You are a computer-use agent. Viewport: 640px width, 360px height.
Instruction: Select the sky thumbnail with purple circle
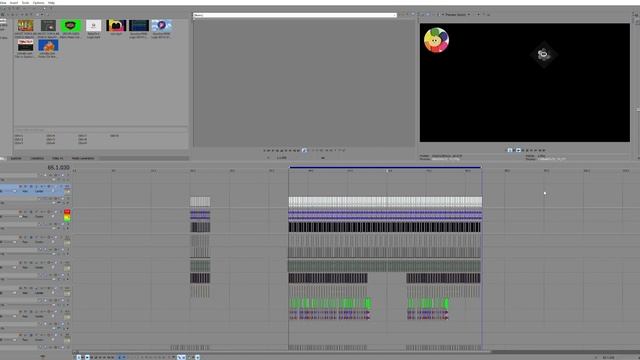[x=162, y=26]
